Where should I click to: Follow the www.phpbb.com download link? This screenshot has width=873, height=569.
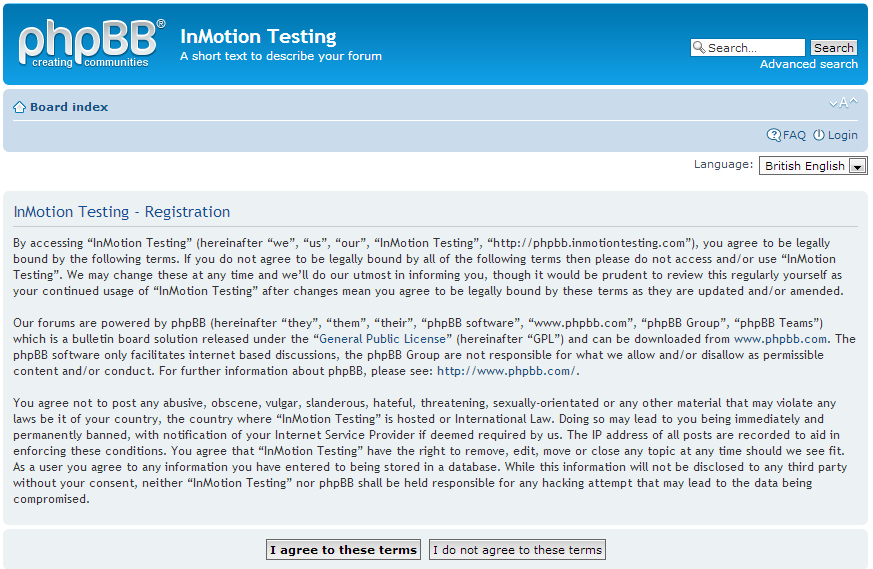(x=780, y=339)
